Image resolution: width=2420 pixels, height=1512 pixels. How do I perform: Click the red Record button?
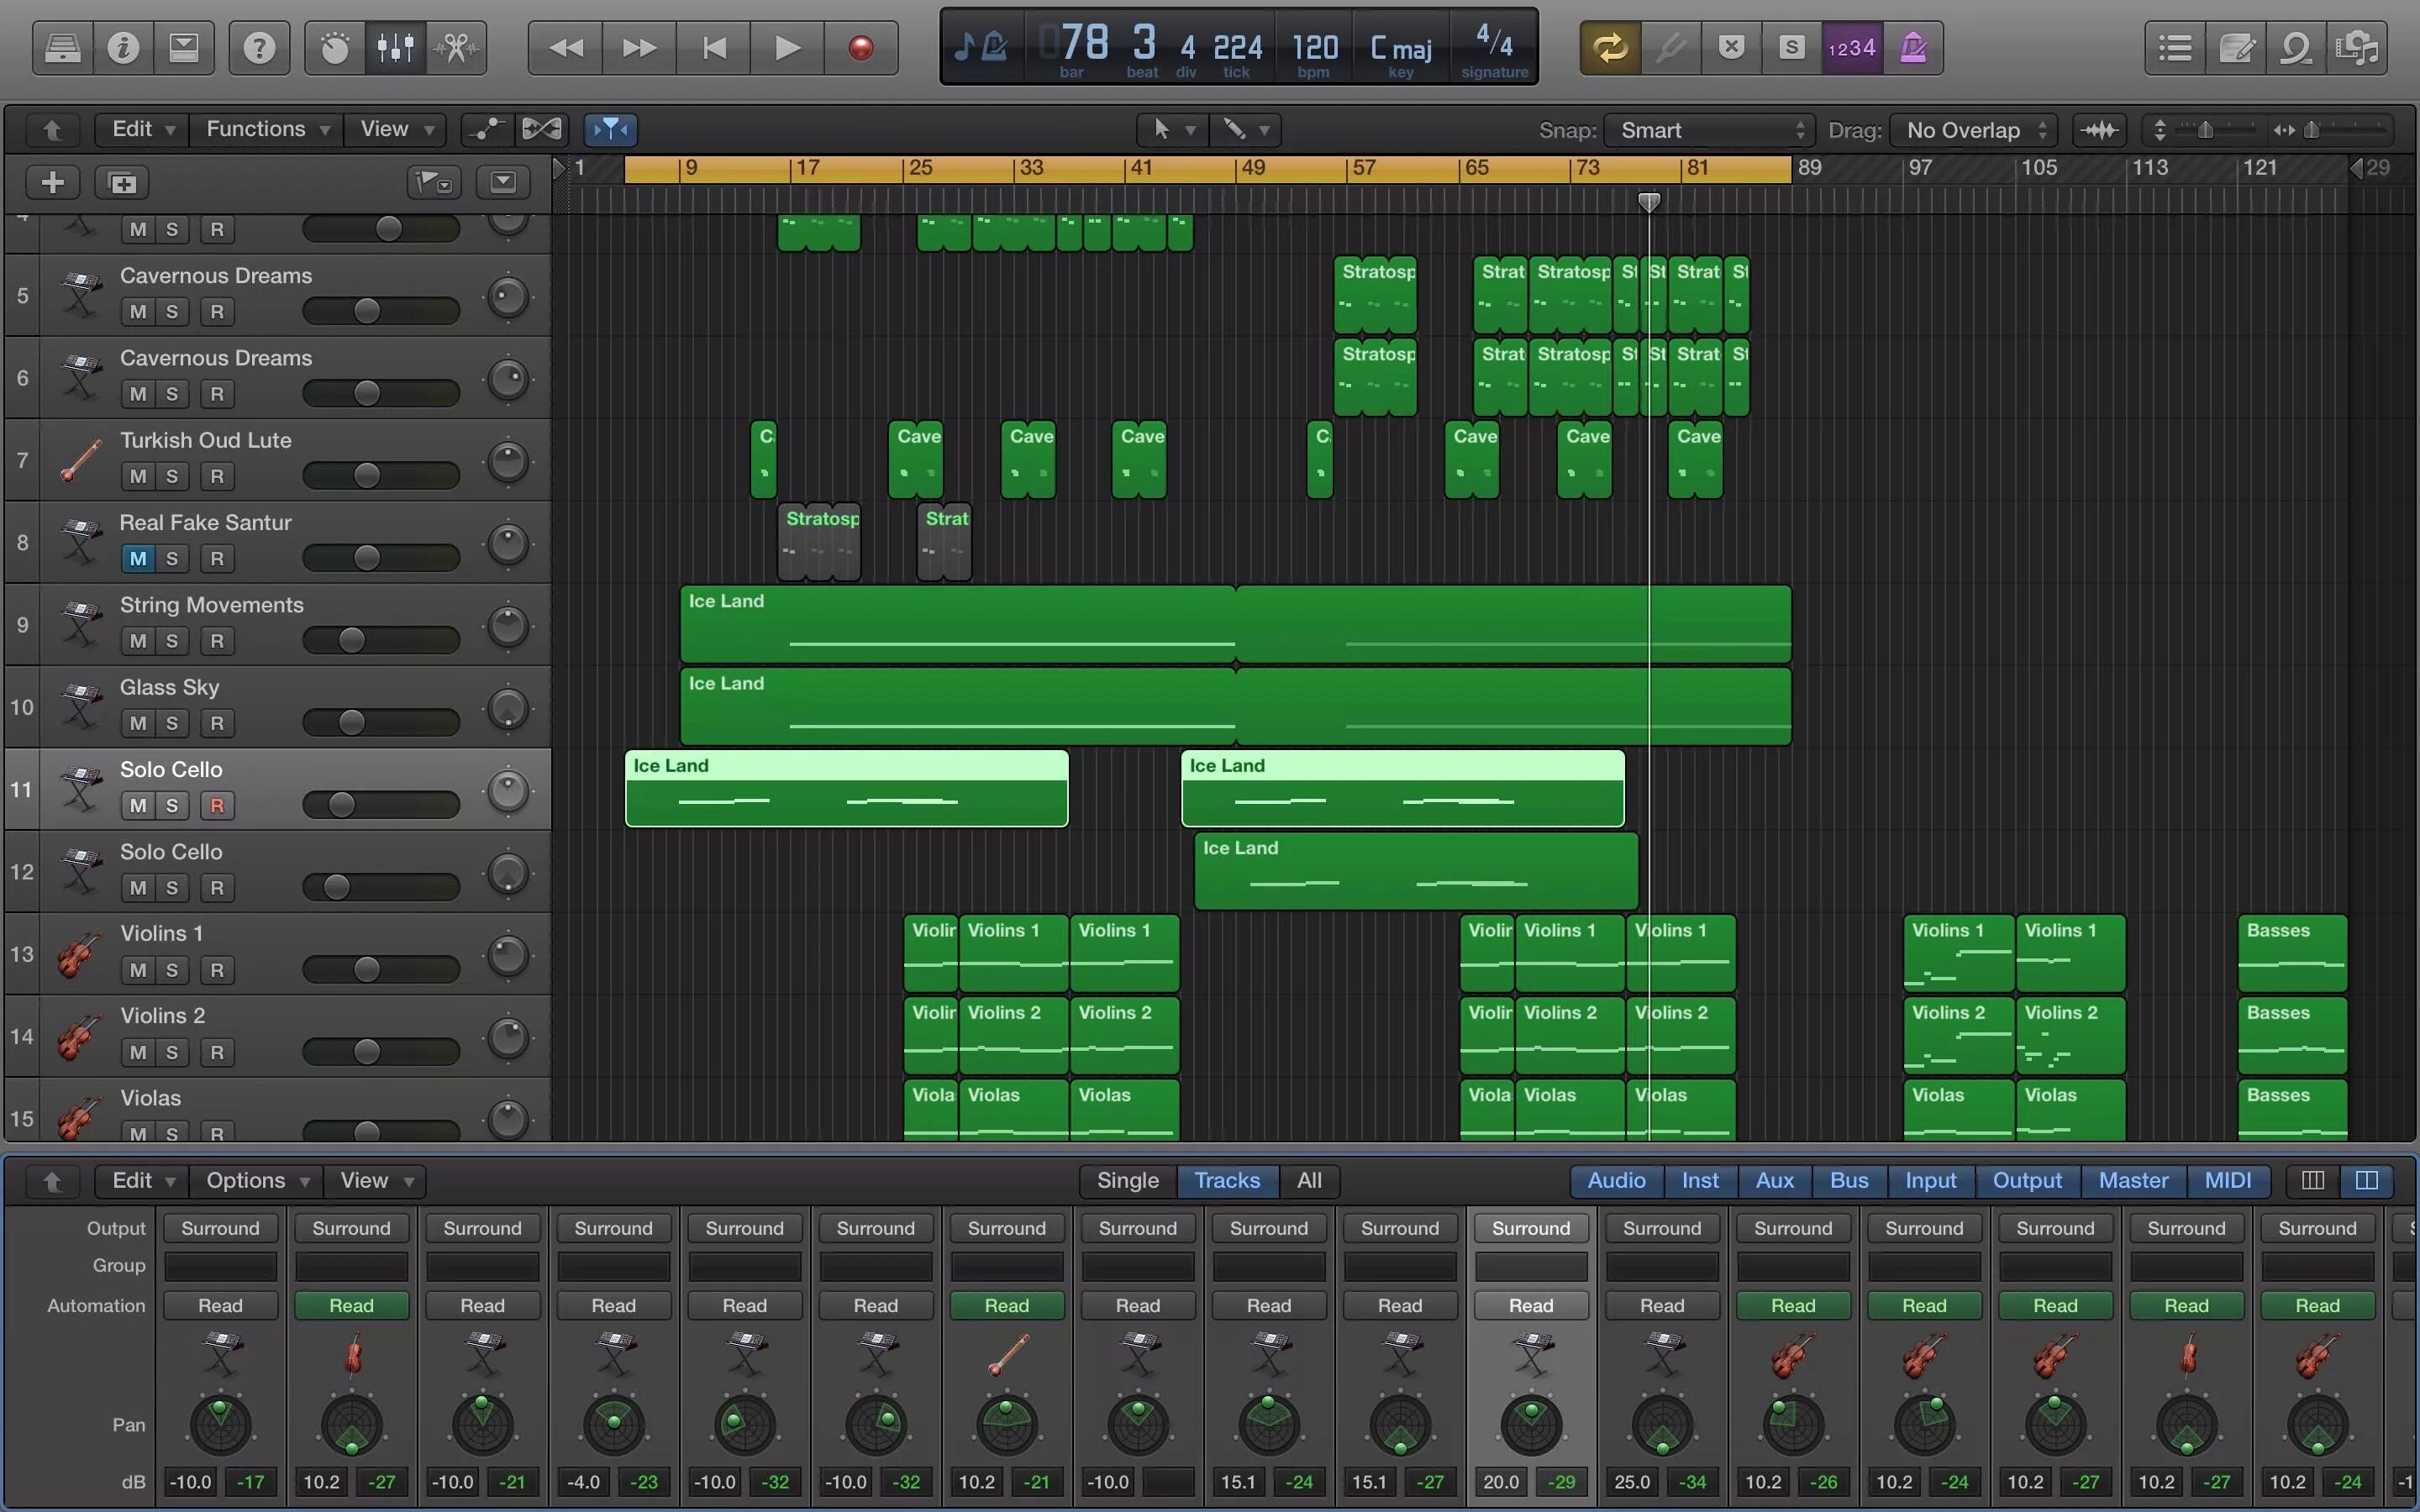point(860,47)
